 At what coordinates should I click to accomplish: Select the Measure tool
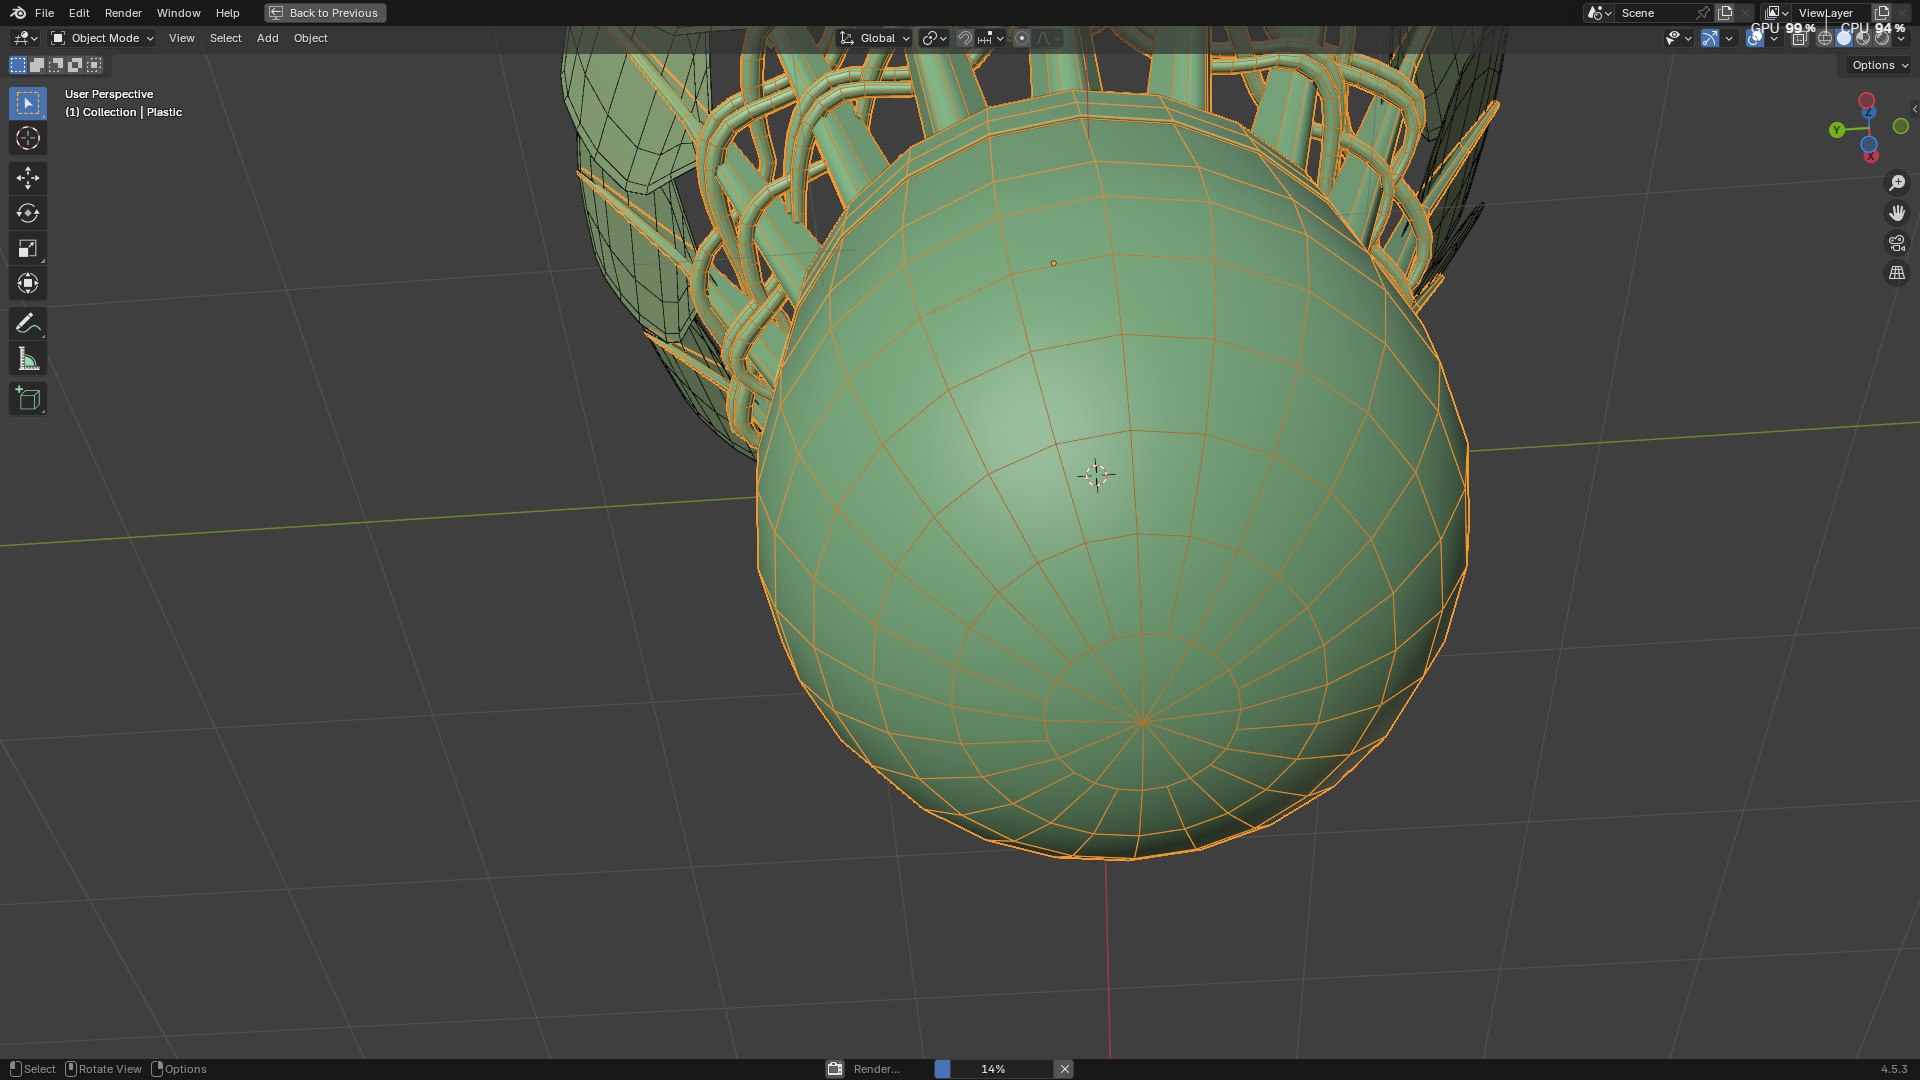pos(28,358)
